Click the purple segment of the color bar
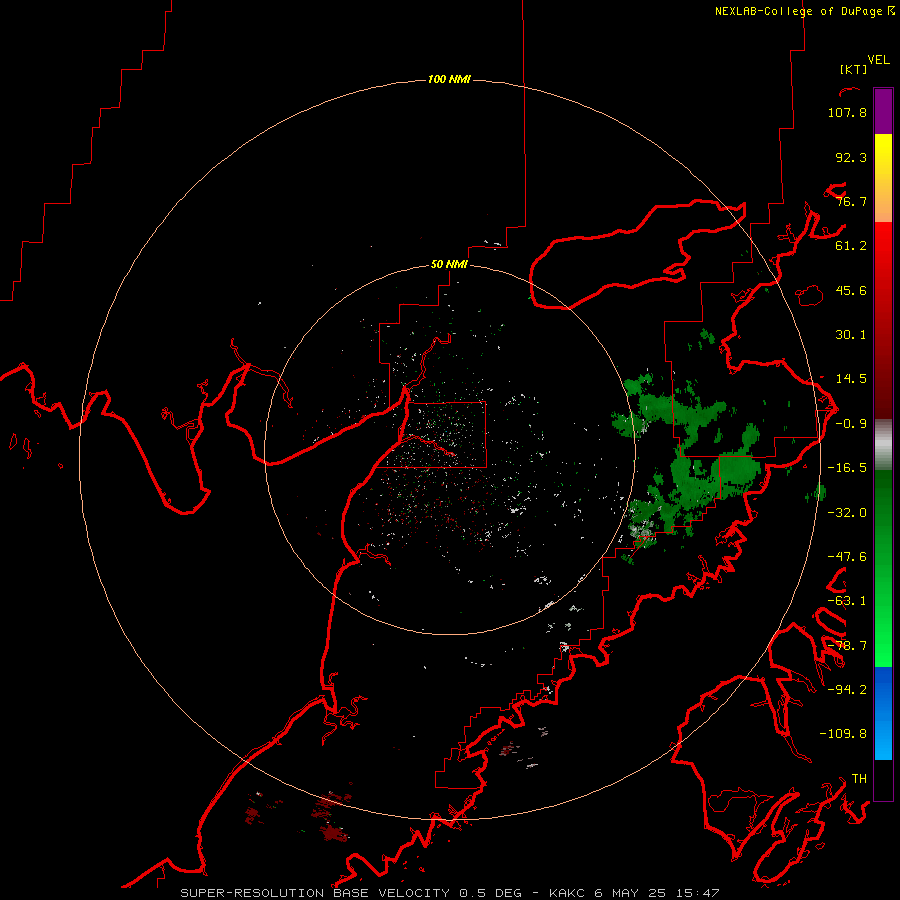 pyautogui.click(x=883, y=111)
